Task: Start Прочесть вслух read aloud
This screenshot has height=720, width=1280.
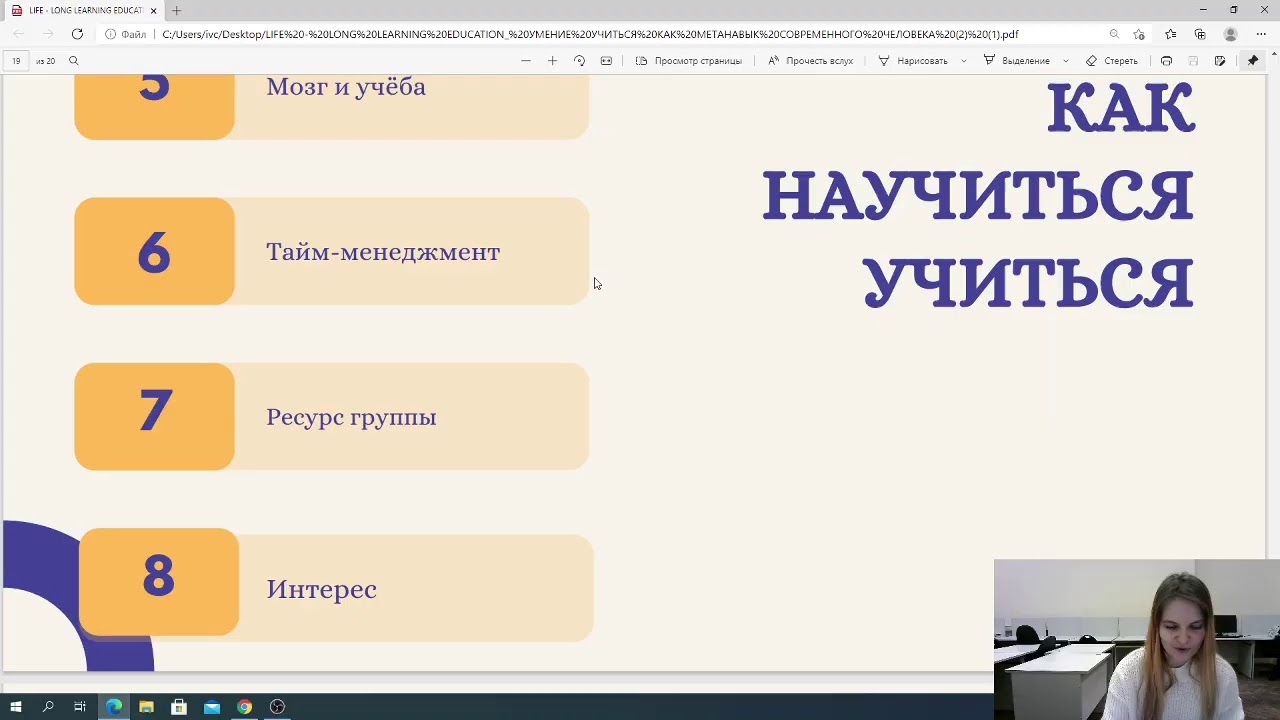Action: (810, 61)
